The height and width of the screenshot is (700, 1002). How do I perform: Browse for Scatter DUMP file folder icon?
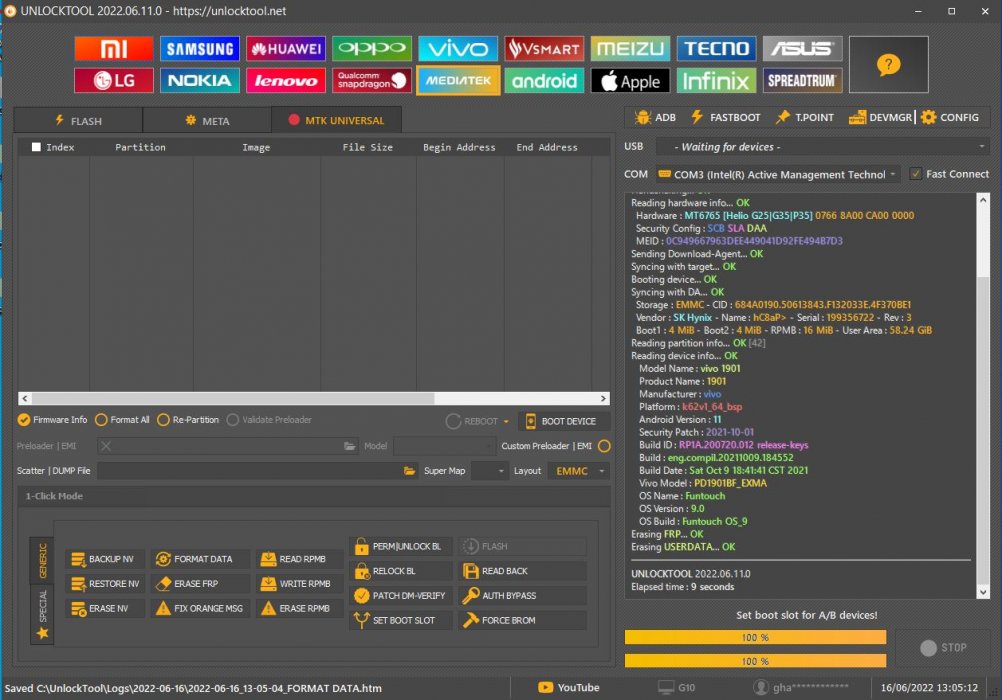[x=409, y=471]
